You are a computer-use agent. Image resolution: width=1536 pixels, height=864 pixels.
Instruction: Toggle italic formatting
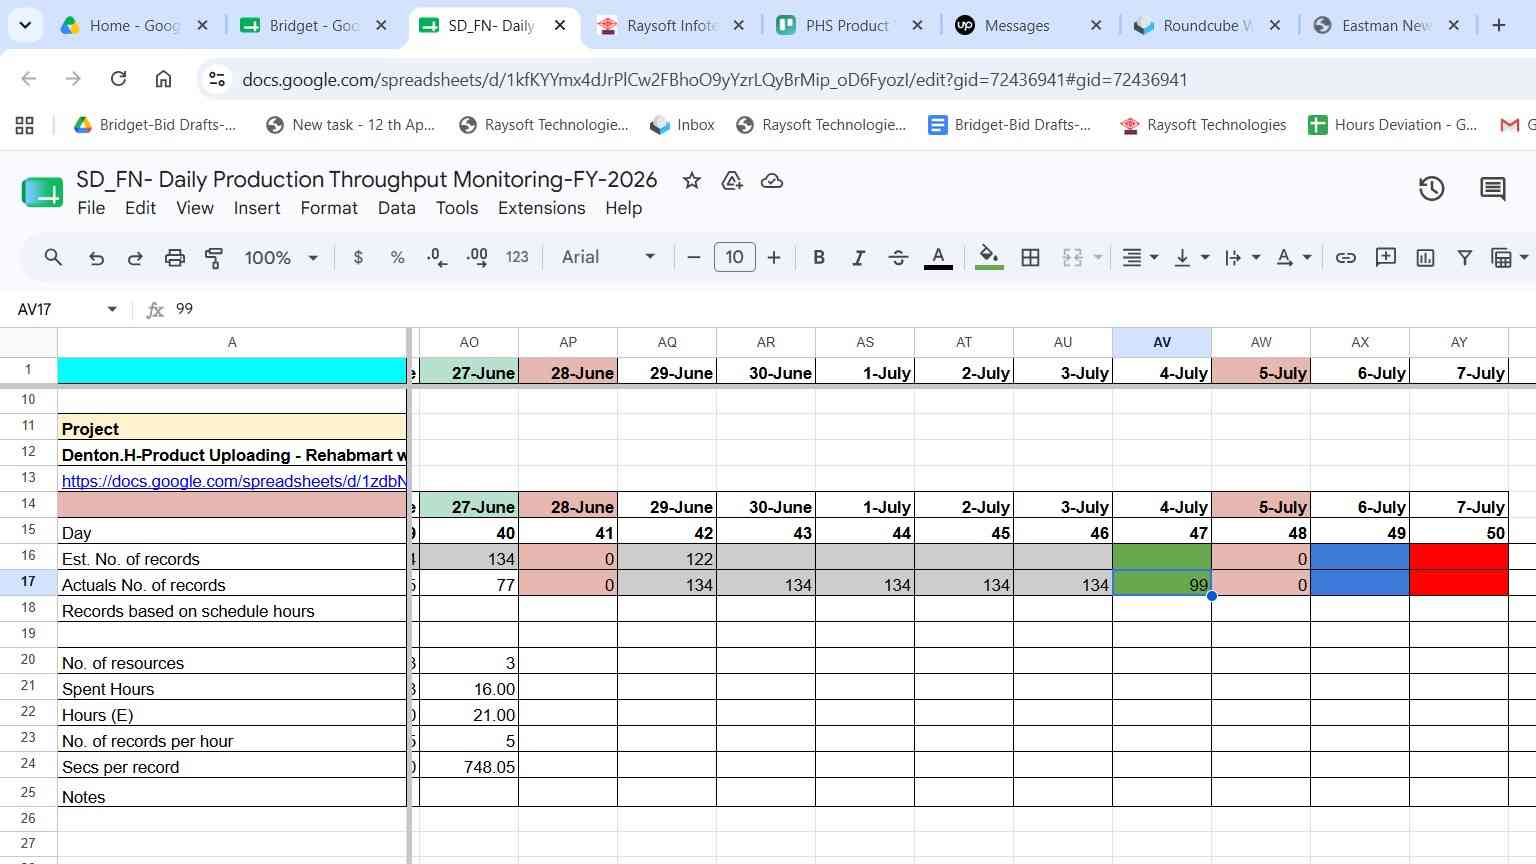858,258
